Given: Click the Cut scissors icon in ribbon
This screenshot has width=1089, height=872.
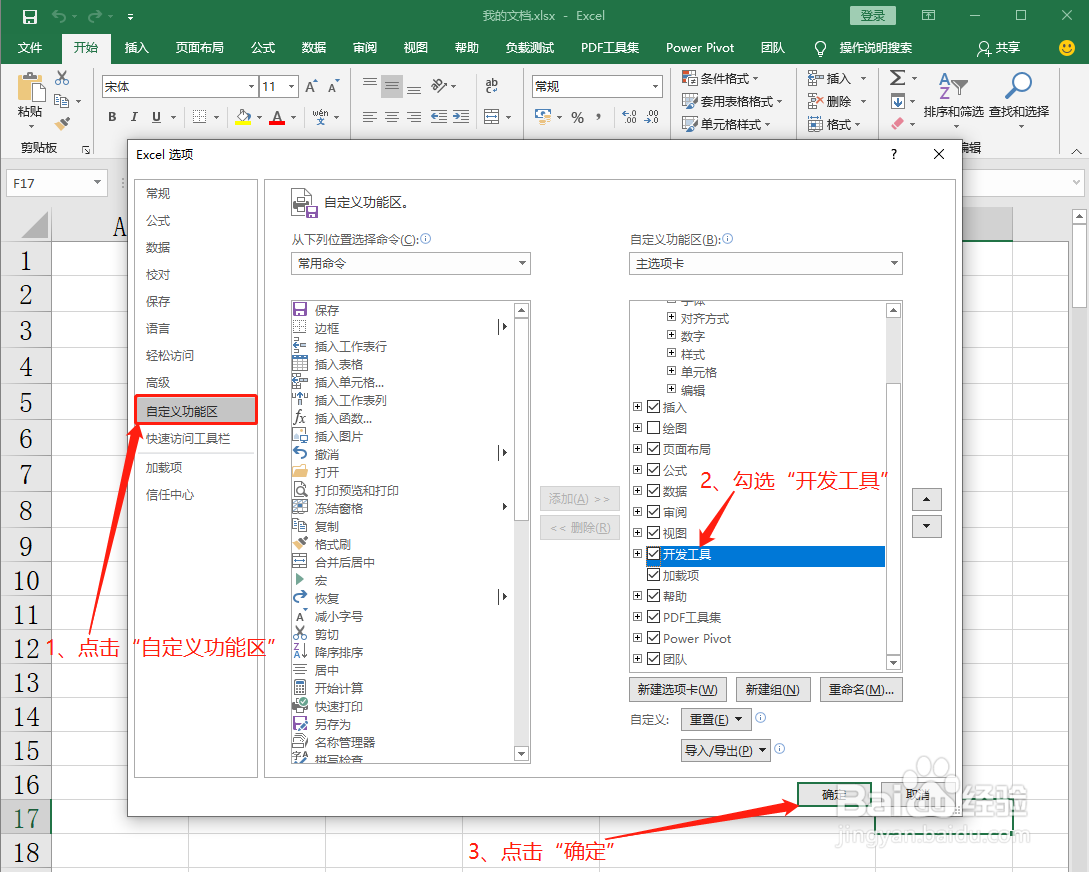Looking at the screenshot, I should coord(63,78).
